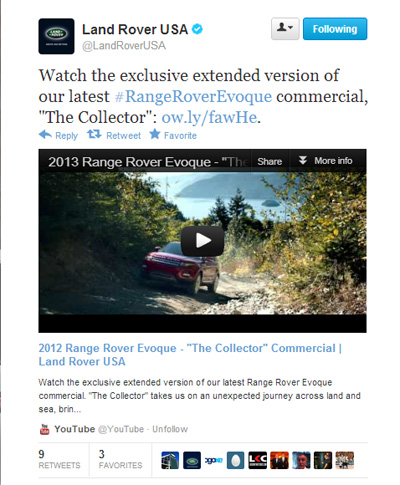This screenshot has width=400, height=485.
Task: Click the Share button on the video
Action: [270, 161]
